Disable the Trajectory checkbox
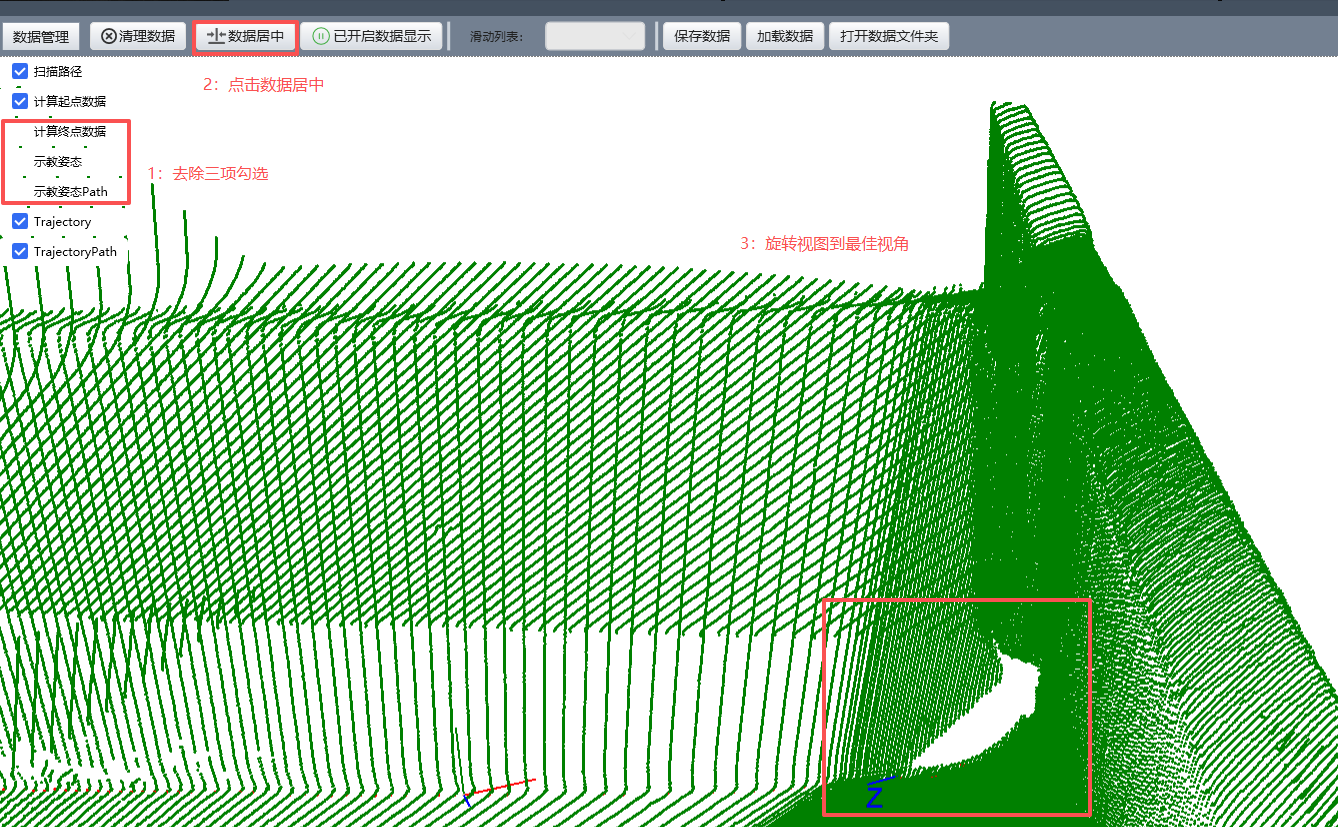Screen dimensions: 1338x827 click(20, 221)
